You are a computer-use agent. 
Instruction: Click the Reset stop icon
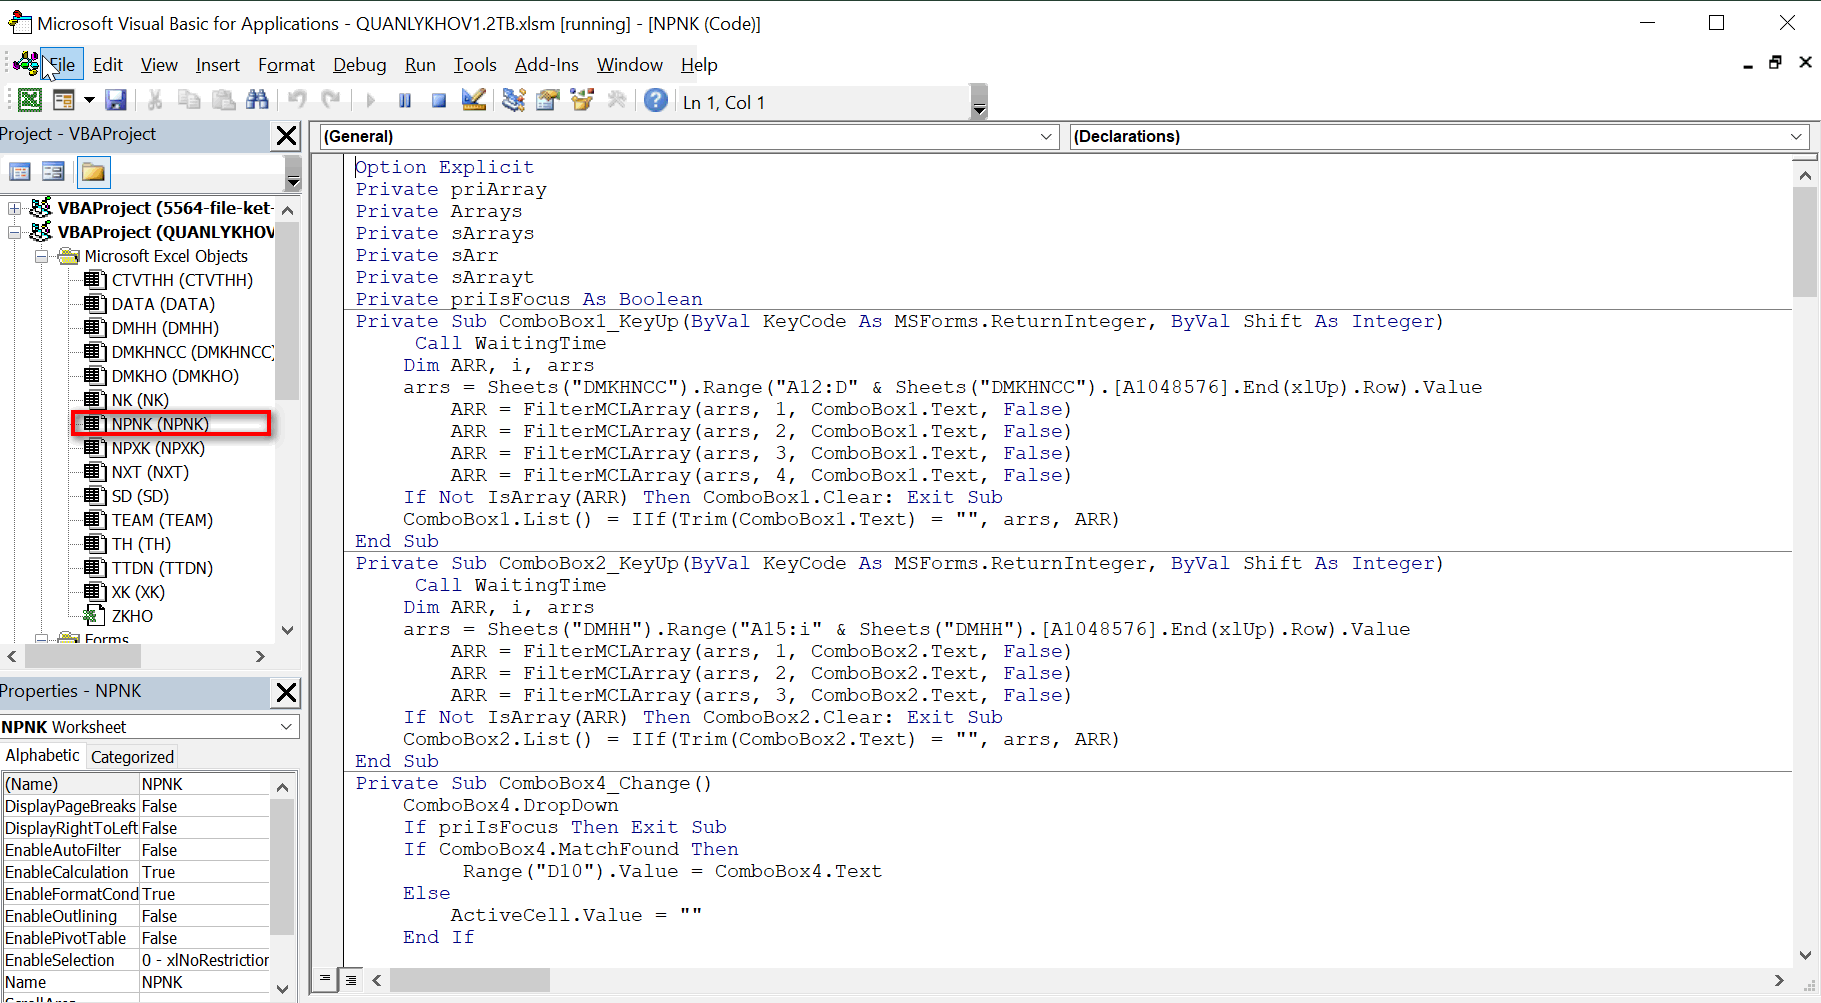[439, 100]
